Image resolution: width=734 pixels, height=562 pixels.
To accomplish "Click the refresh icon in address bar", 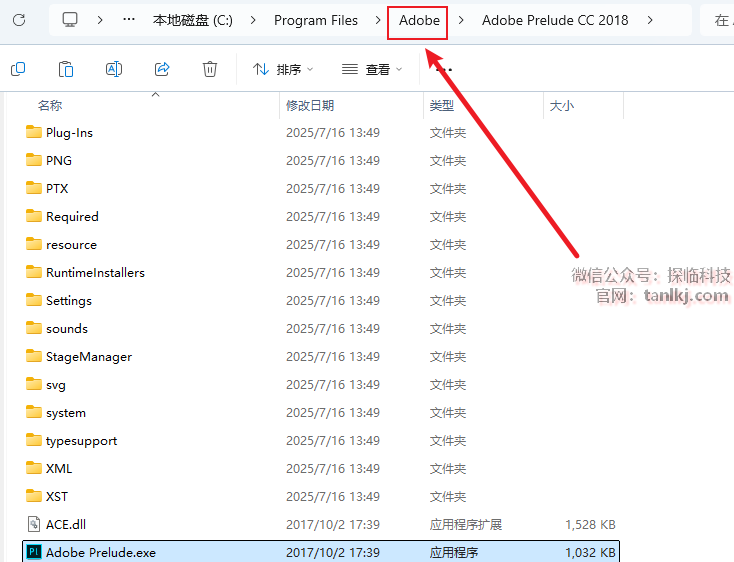I will (x=19, y=20).
